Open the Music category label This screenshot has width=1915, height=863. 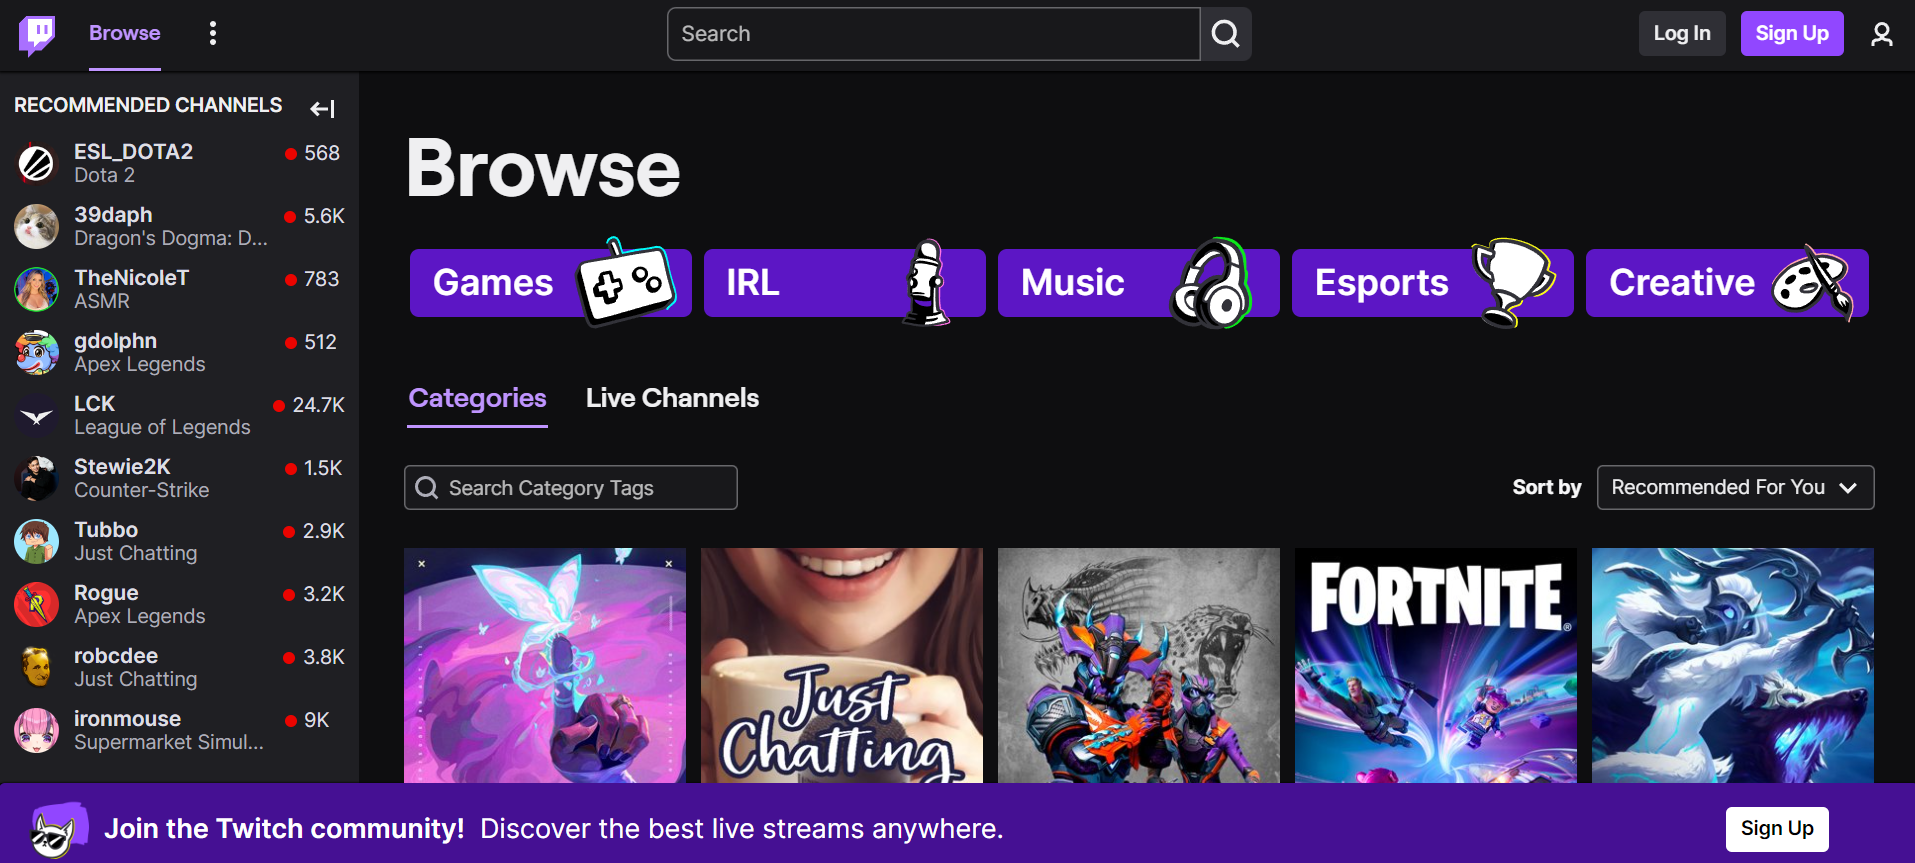(1073, 283)
